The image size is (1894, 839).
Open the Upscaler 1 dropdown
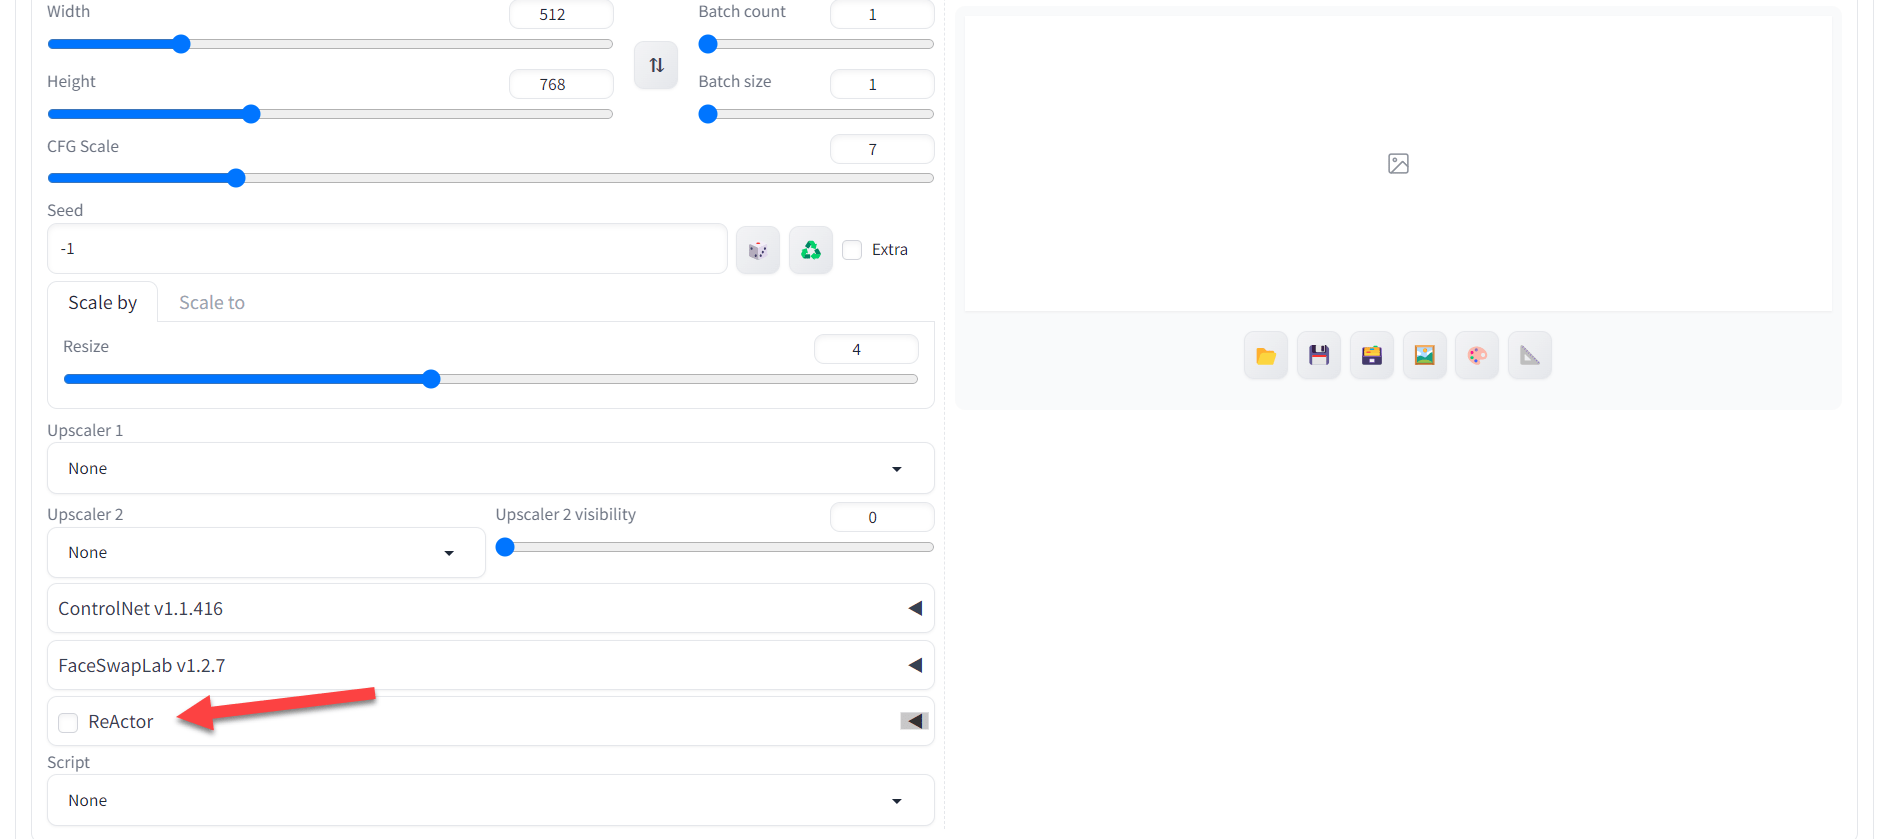pyautogui.click(x=490, y=469)
